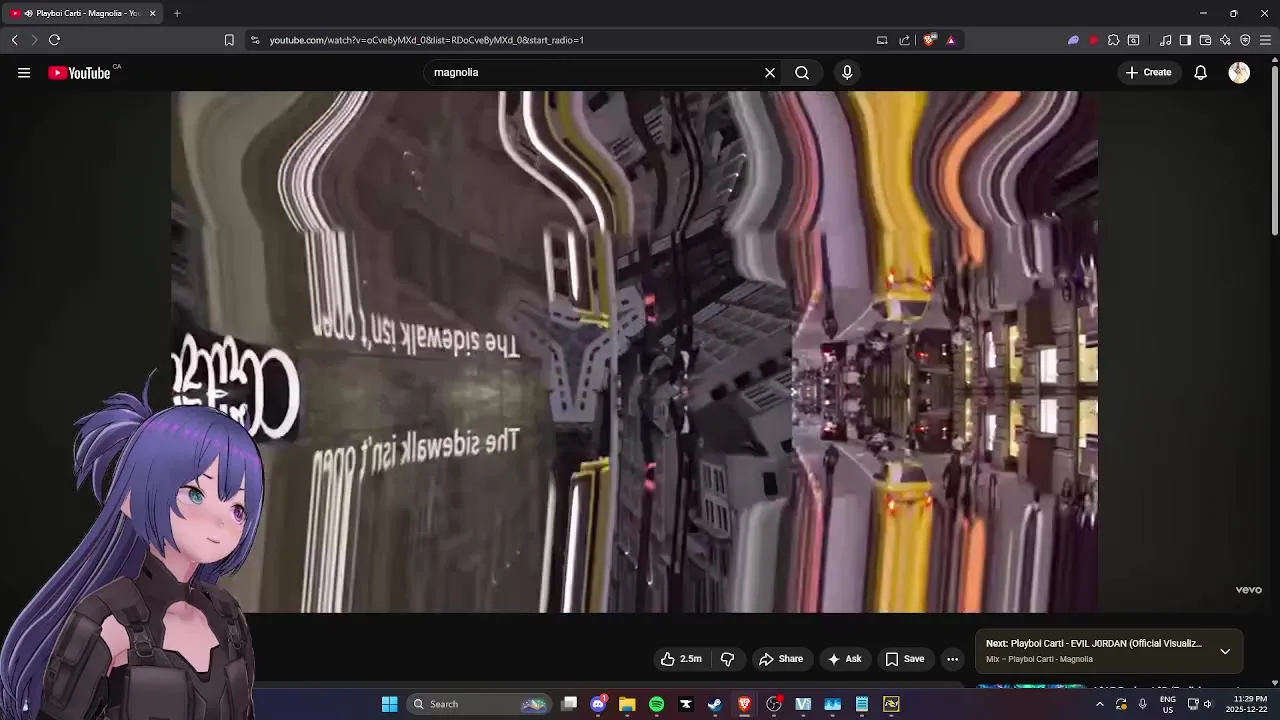Open the ENG US language switcher
The height and width of the screenshot is (720, 1280).
(1168, 704)
